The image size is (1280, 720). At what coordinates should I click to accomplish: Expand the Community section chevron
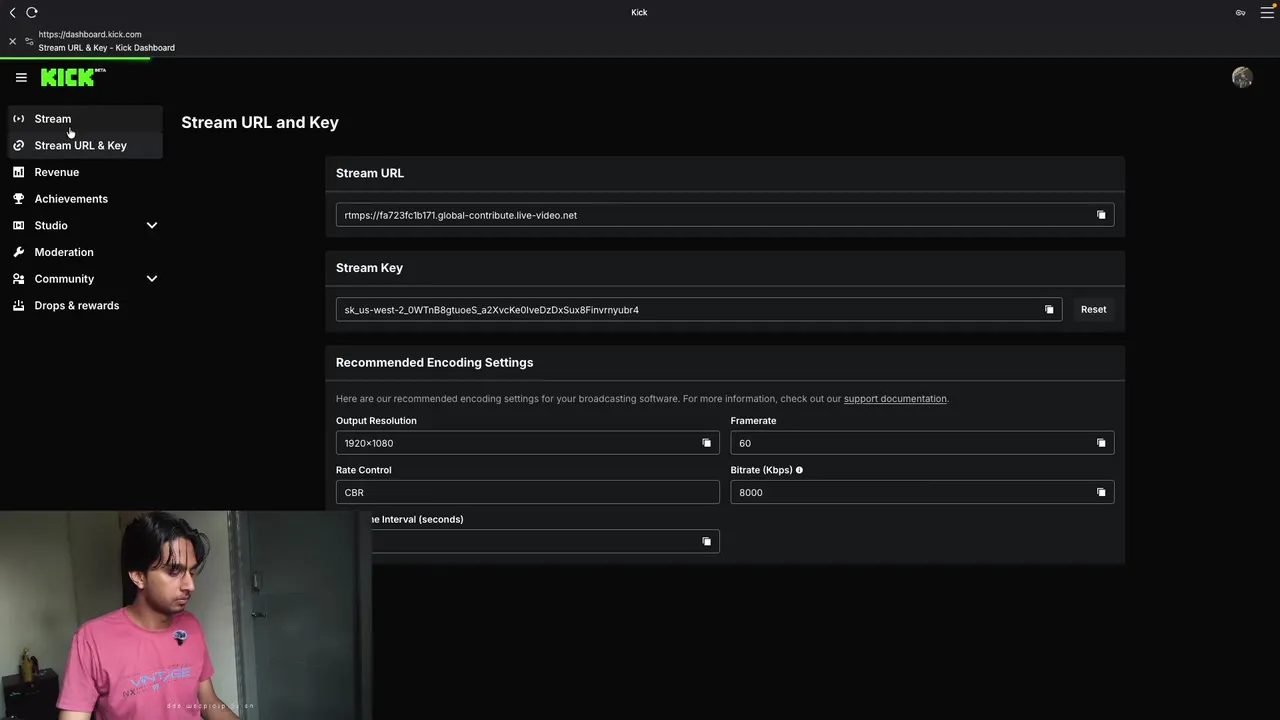(x=152, y=279)
